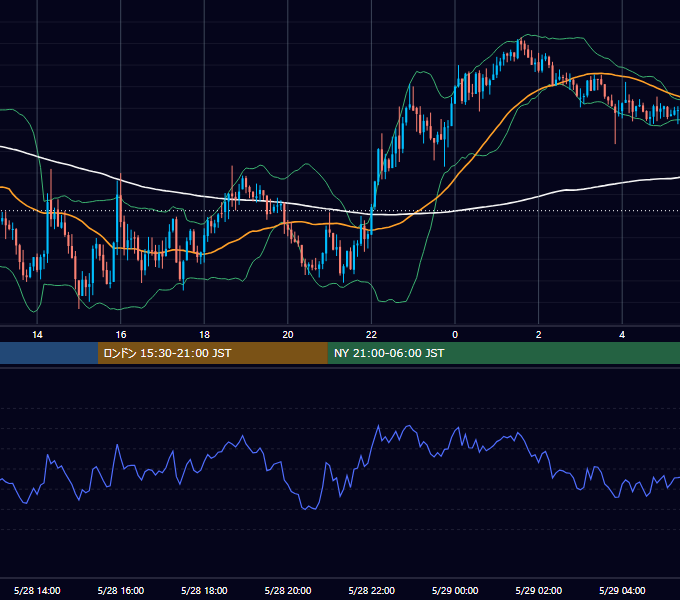Click the 22 hour label on price chart axis
The width and height of the screenshot is (680, 600).
371,335
